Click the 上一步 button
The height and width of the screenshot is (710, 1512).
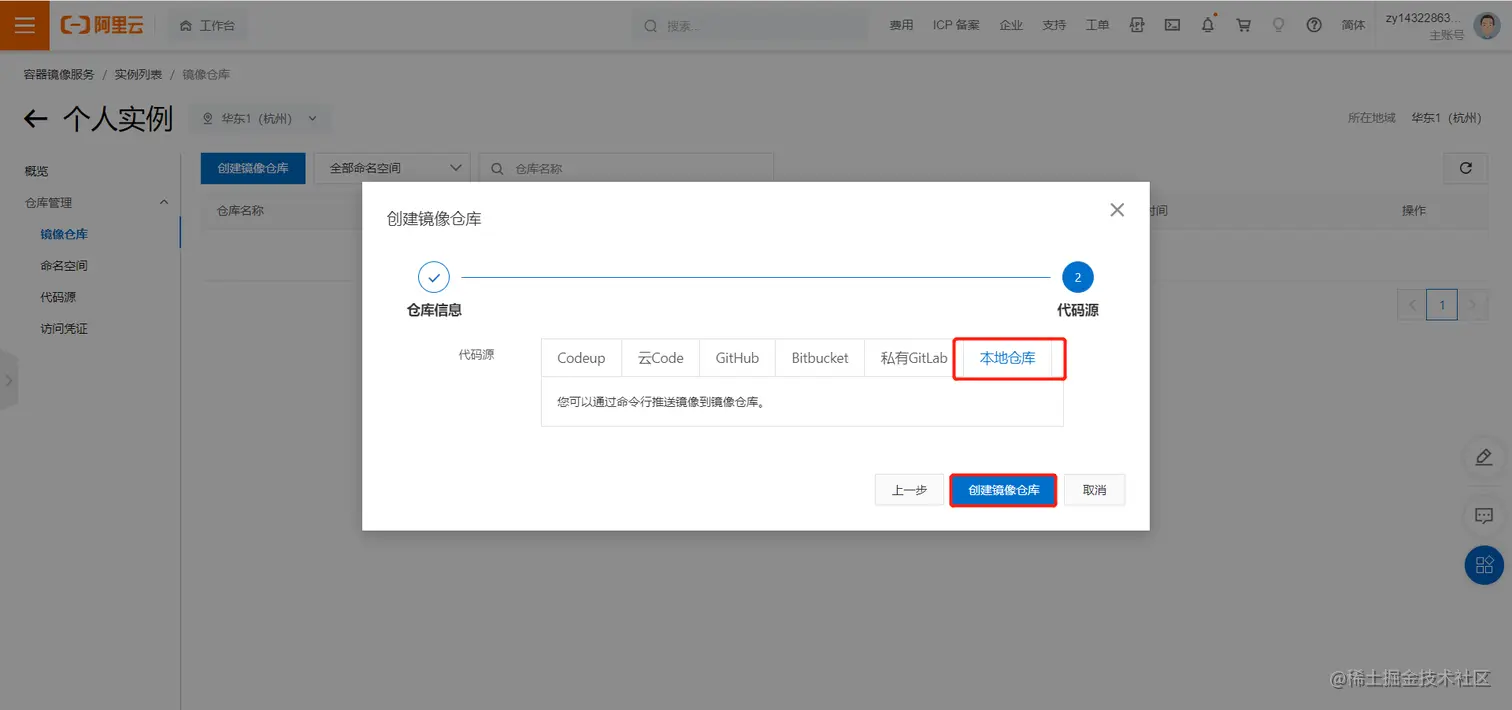[x=909, y=490]
